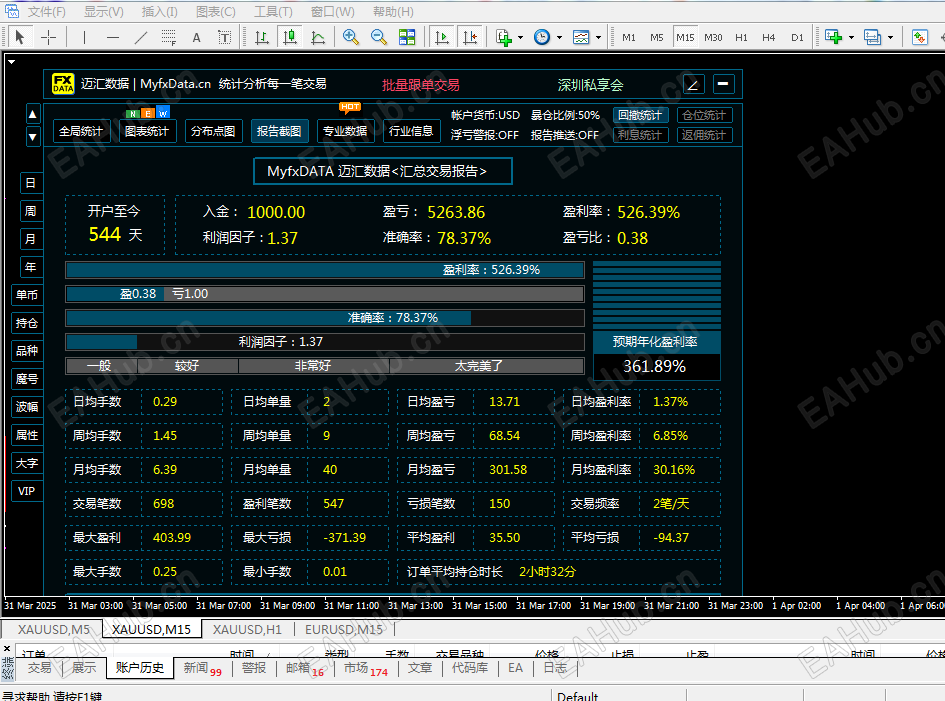
Task: Tile chart windows icon
Action: (x=407, y=37)
